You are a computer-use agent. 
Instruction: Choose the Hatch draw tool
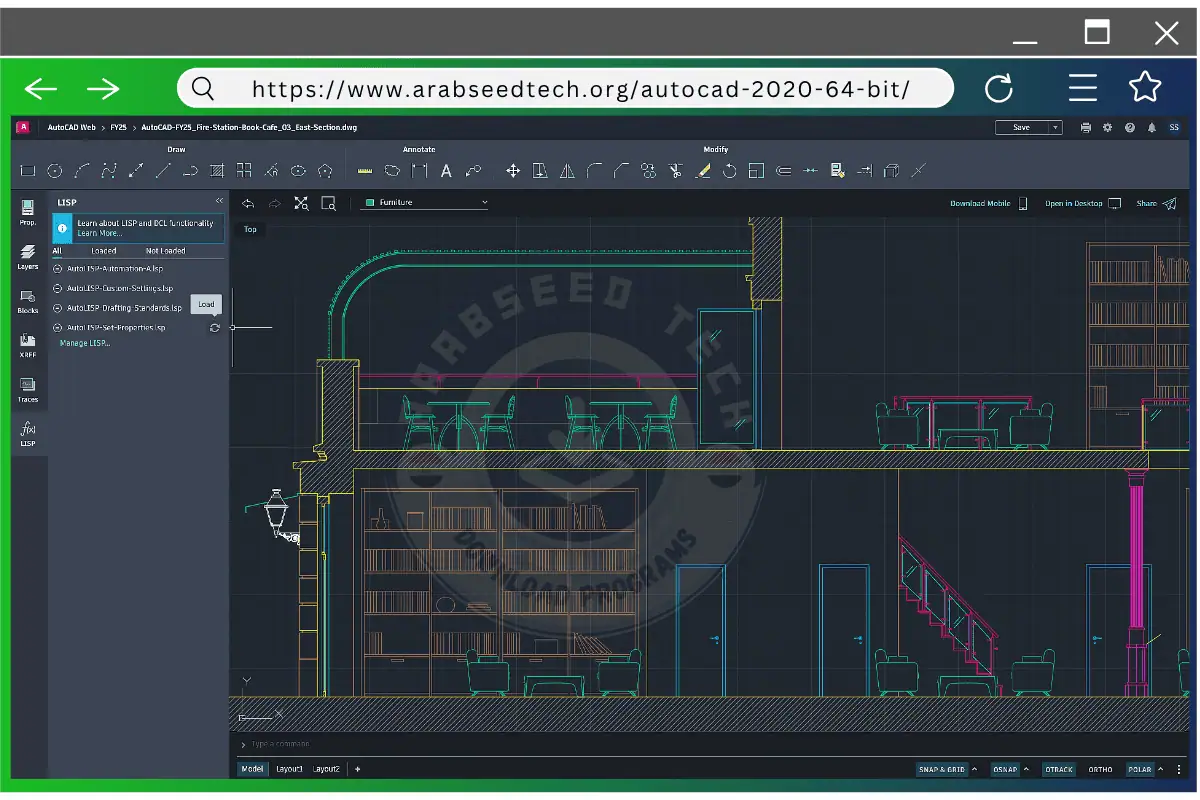[217, 171]
